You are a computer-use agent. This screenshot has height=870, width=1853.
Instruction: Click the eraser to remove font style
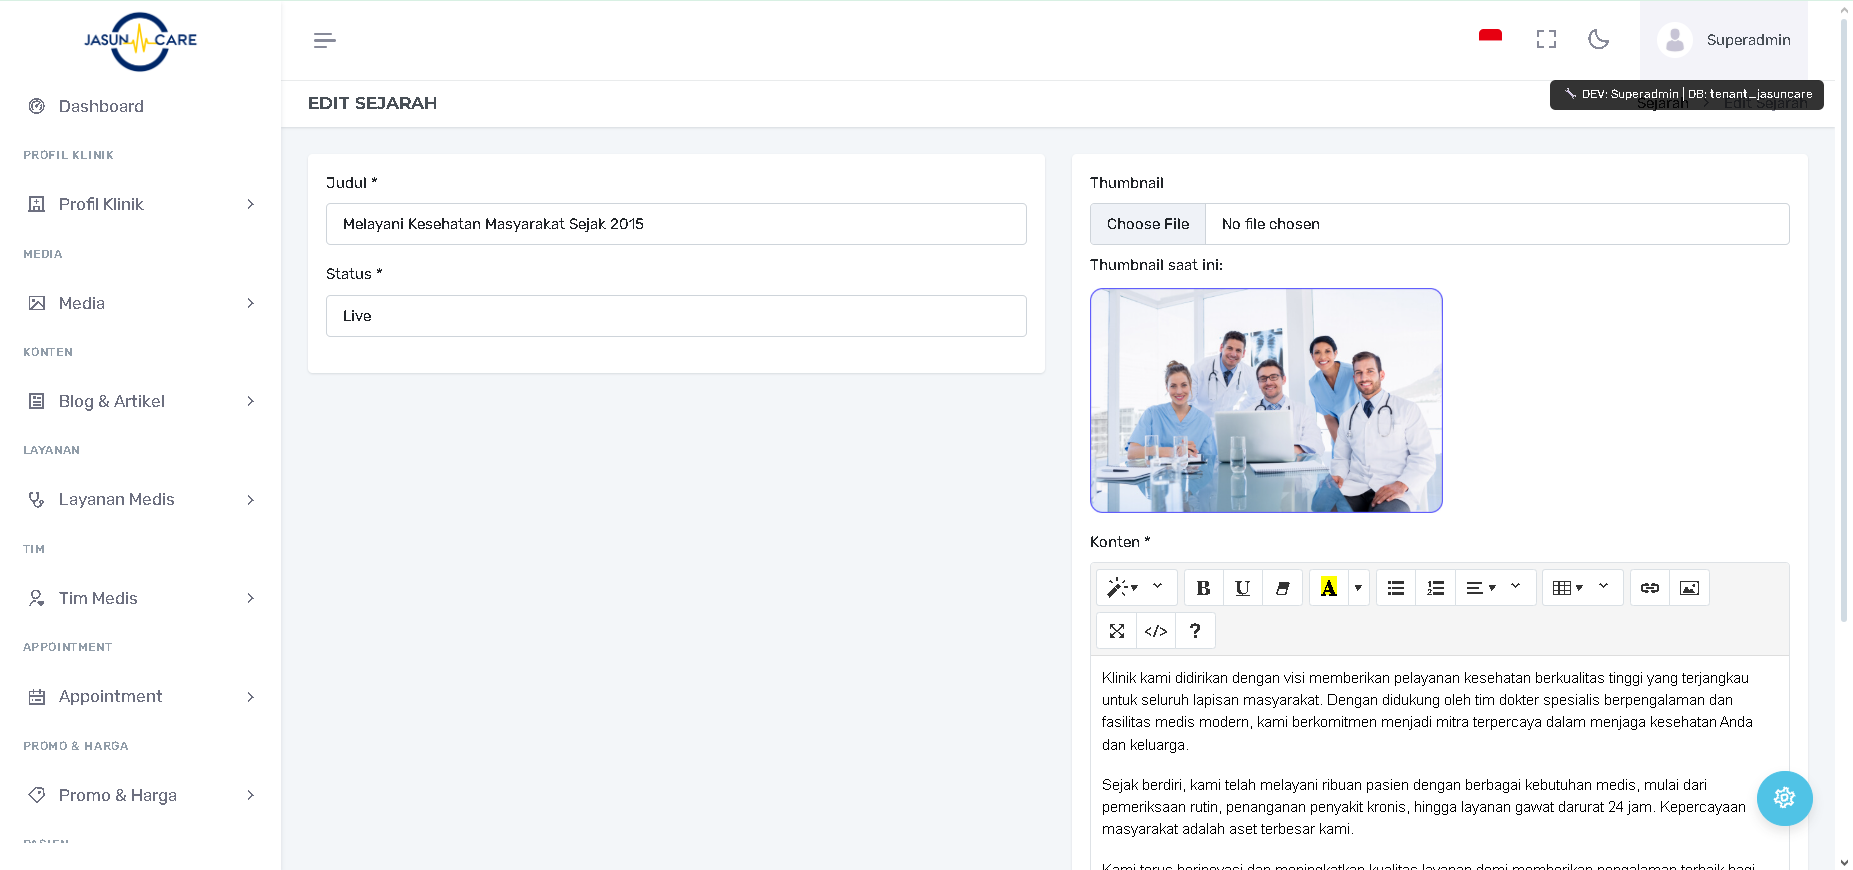(1282, 588)
